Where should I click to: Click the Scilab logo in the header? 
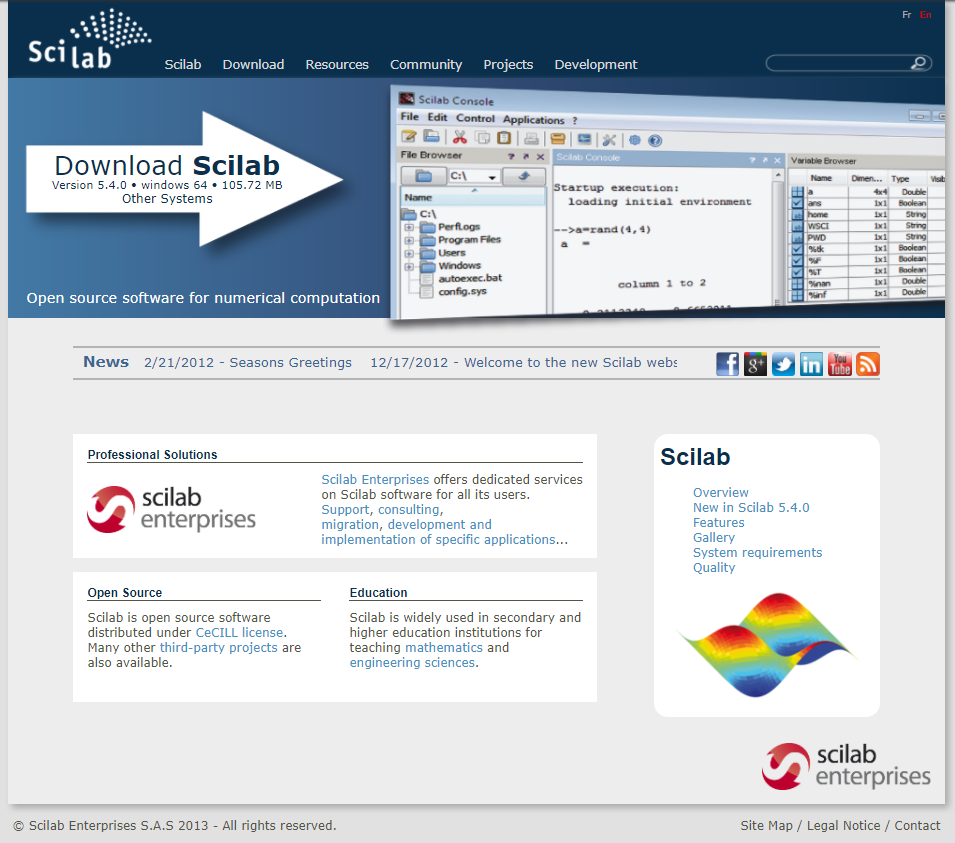[x=90, y=39]
